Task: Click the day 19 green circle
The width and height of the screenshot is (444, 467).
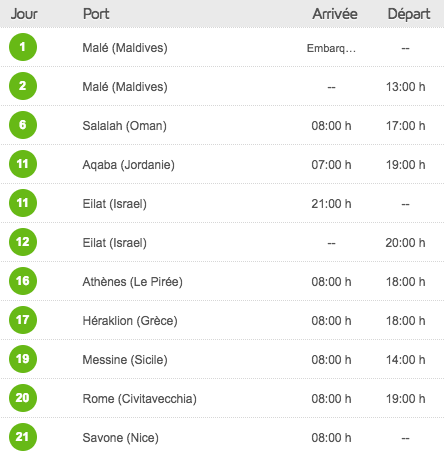Action: tap(23, 359)
